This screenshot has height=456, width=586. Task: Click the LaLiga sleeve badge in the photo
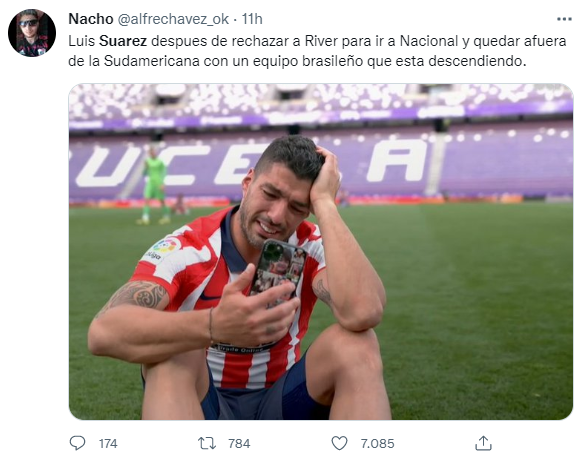click(163, 249)
